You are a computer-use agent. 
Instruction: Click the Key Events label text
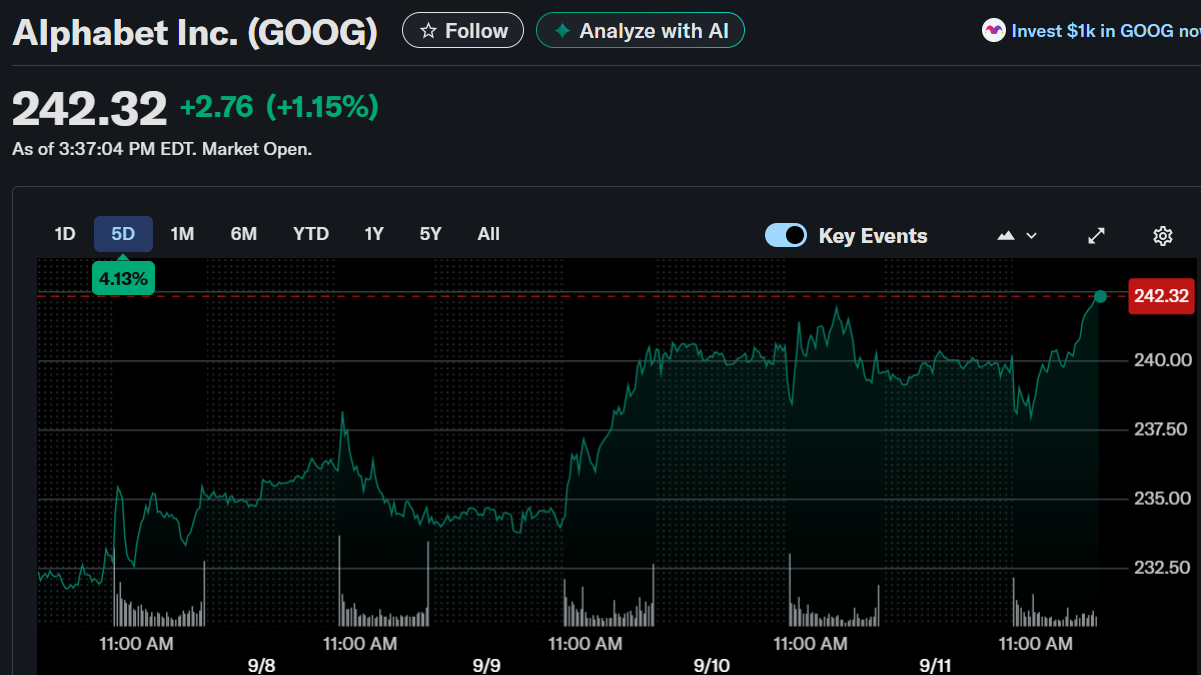873,236
